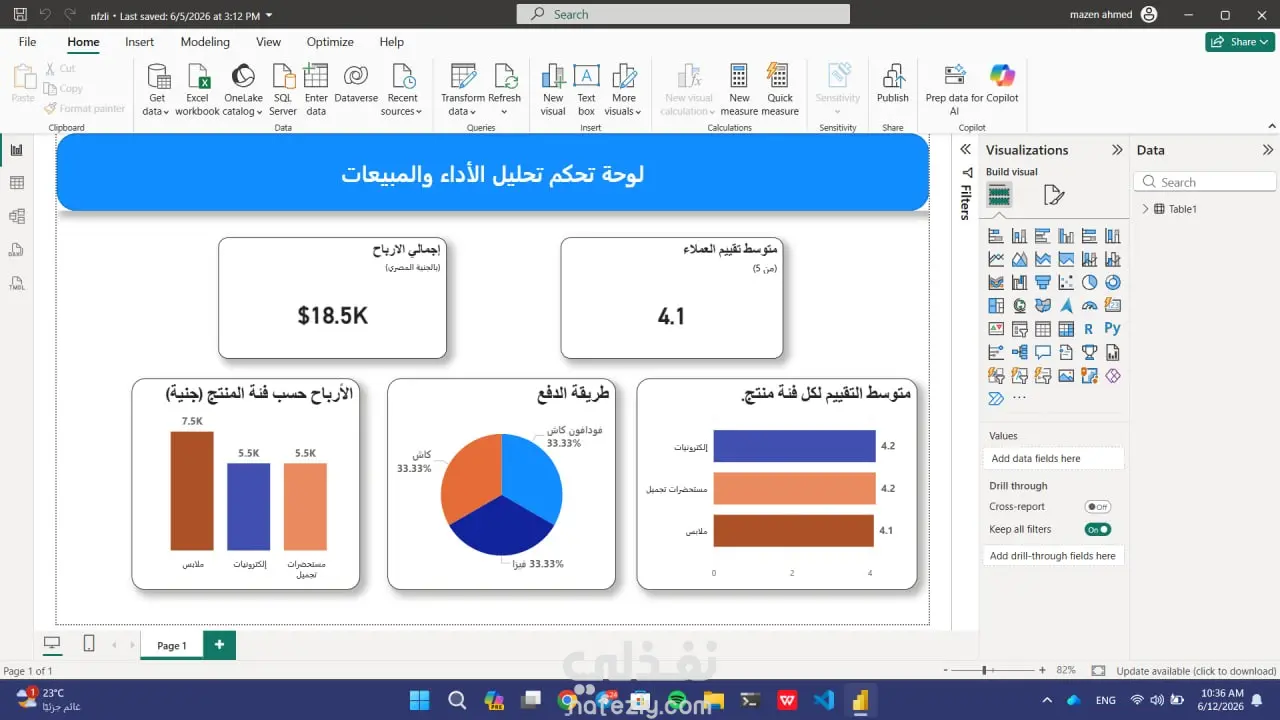Switch to the Modeling ribbon tab
The image size is (1280, 720).
[x=205, y=42]
